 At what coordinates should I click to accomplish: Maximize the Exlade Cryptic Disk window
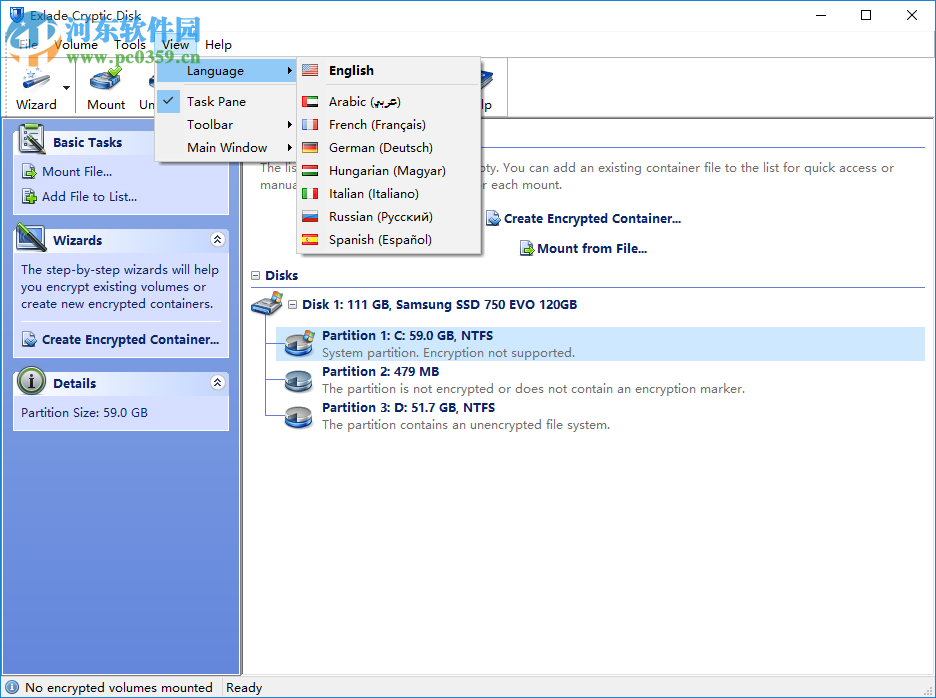tap(866, 16)
